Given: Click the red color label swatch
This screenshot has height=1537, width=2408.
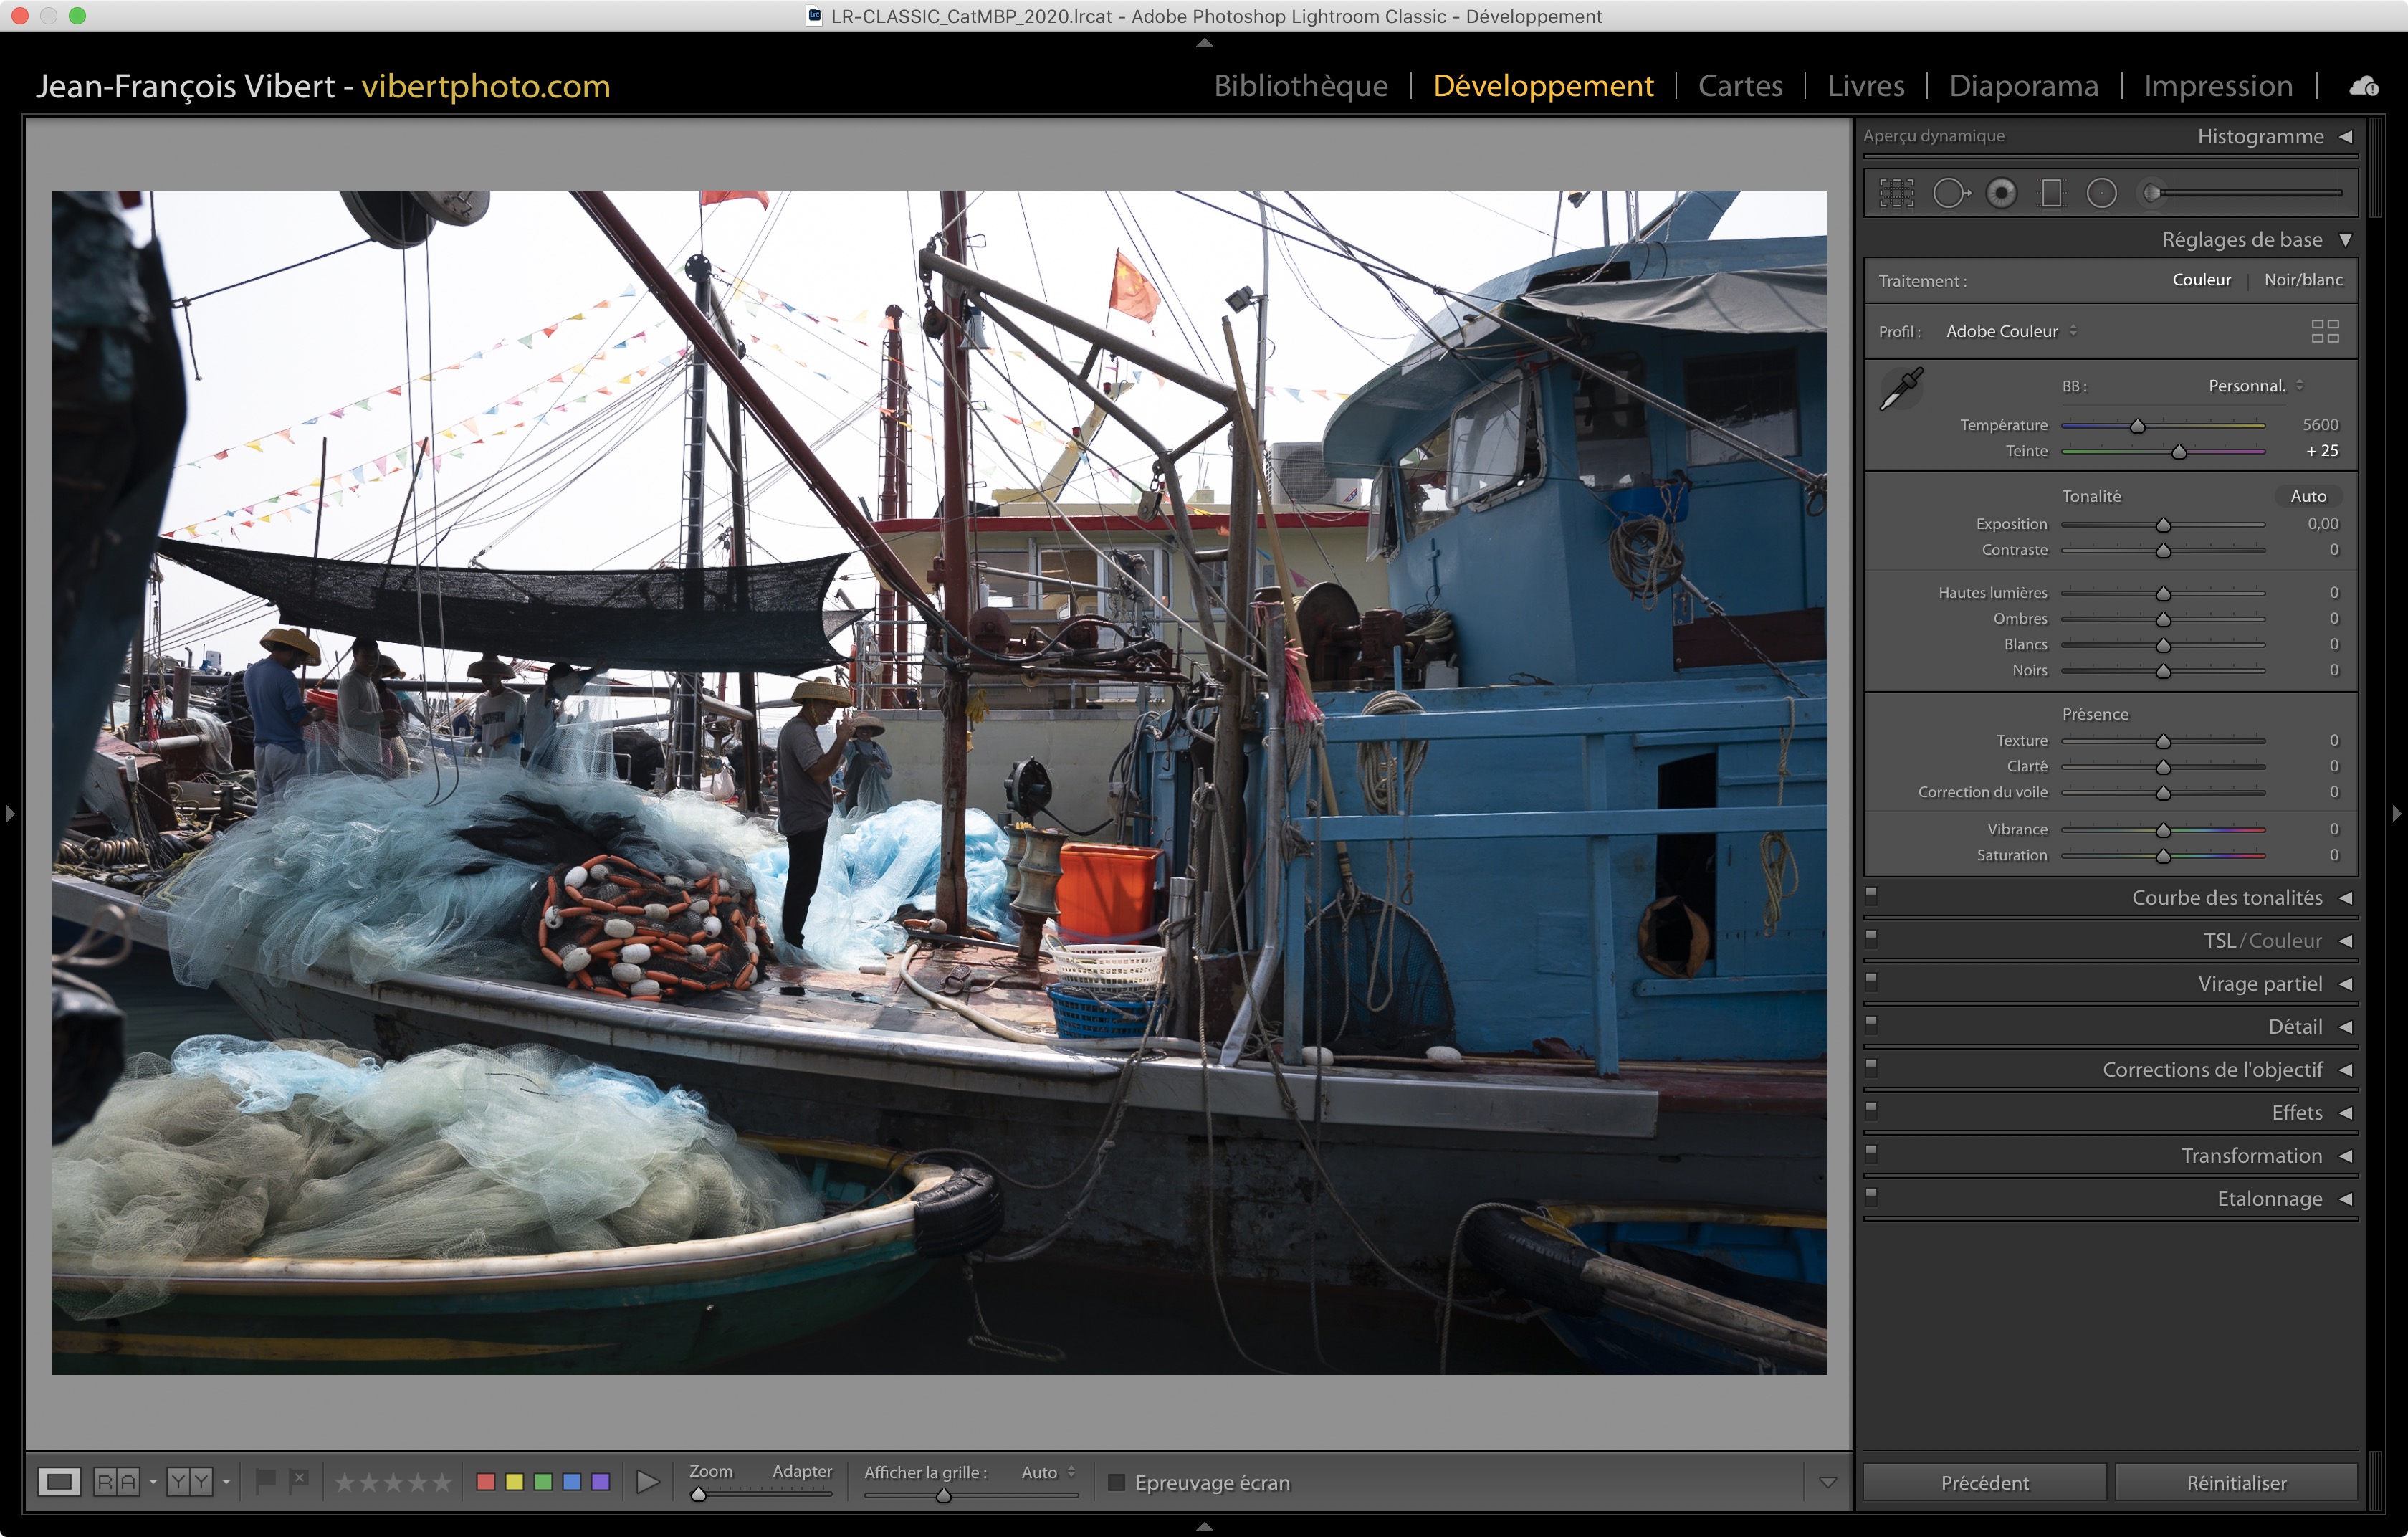Looking at the screenshot, I should (486, 1482).
